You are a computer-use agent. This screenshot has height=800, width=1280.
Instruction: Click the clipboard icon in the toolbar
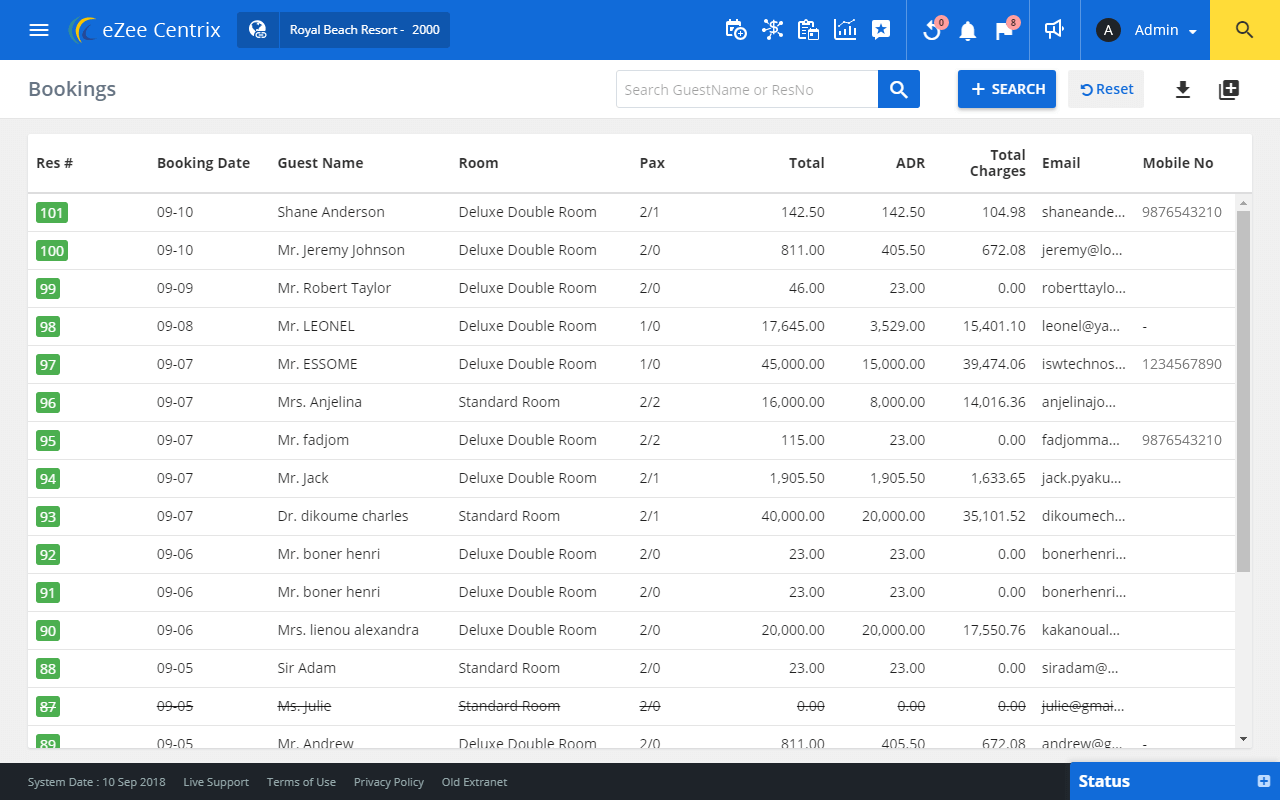pos(808,31)
